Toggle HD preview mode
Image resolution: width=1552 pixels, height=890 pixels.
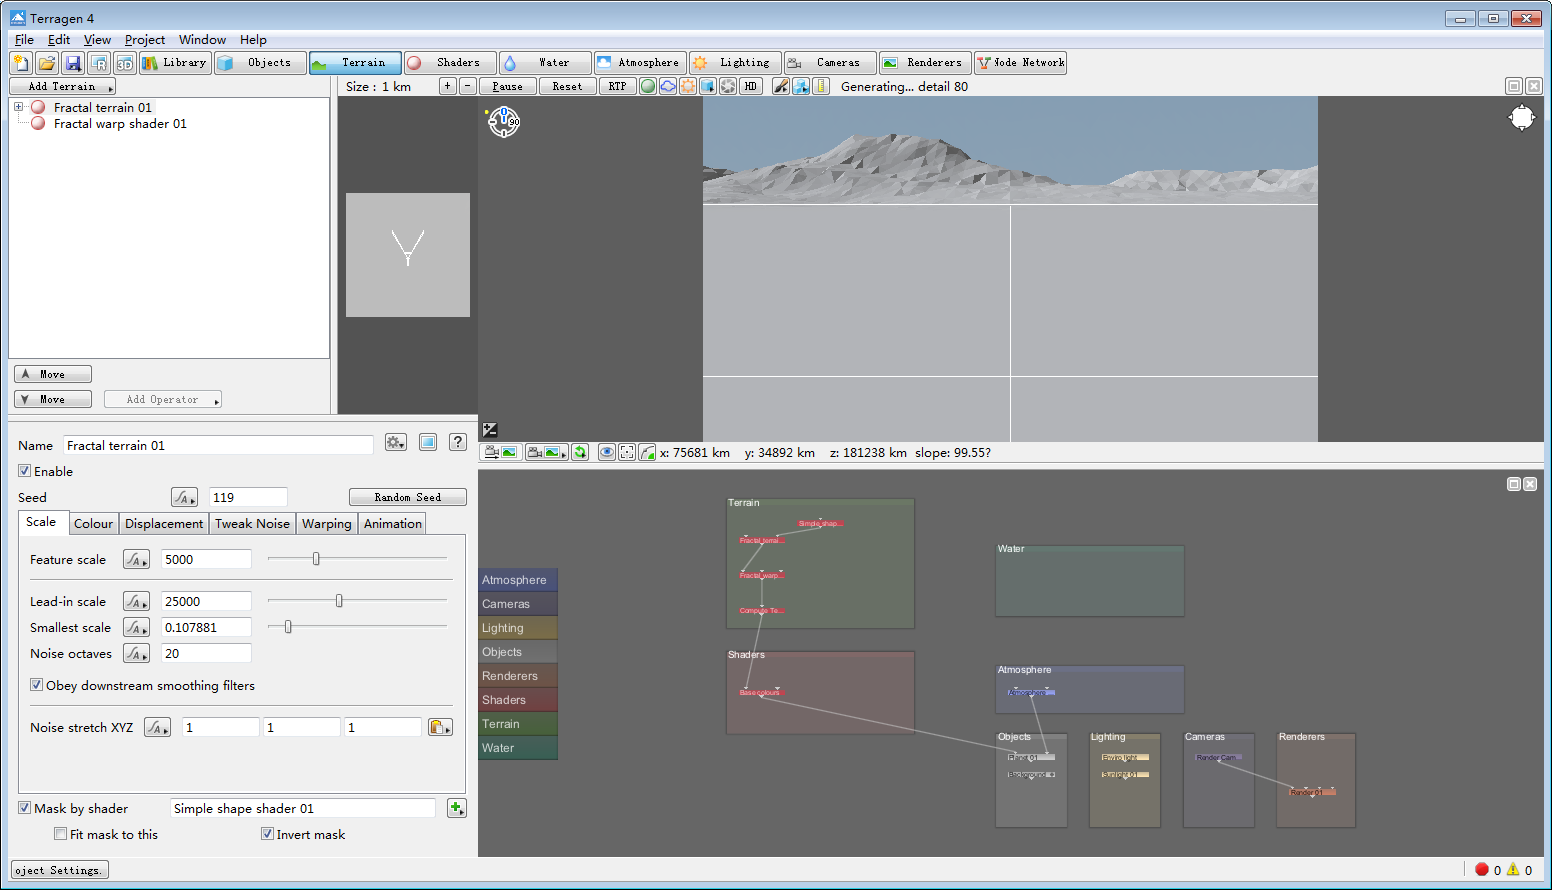[x=750, y=86]
